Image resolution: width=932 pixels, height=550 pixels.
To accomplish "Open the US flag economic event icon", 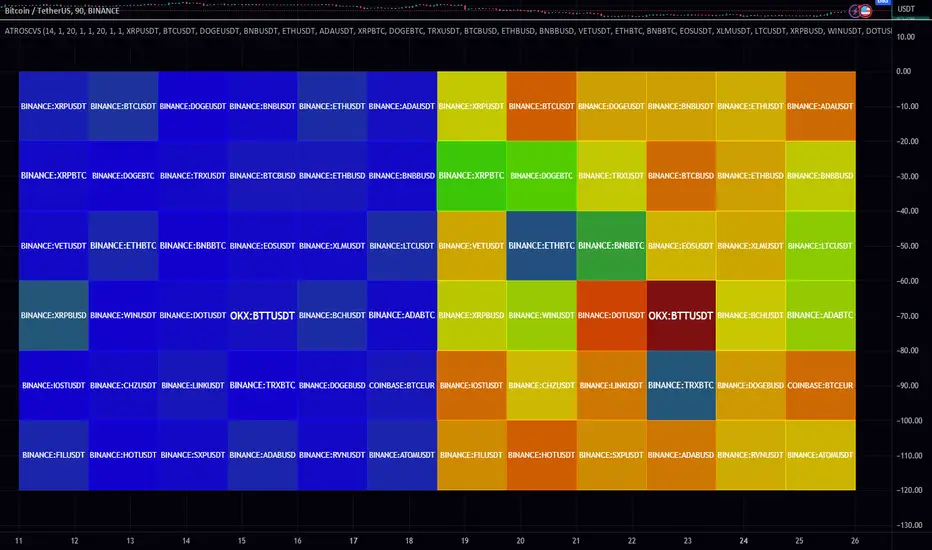I will coord(865,11).
